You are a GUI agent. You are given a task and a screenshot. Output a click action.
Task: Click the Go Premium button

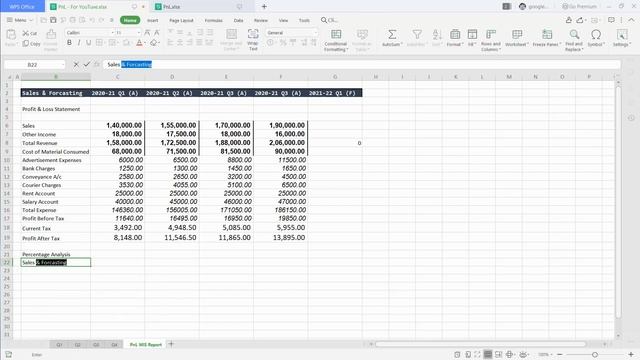click(579, 7)
